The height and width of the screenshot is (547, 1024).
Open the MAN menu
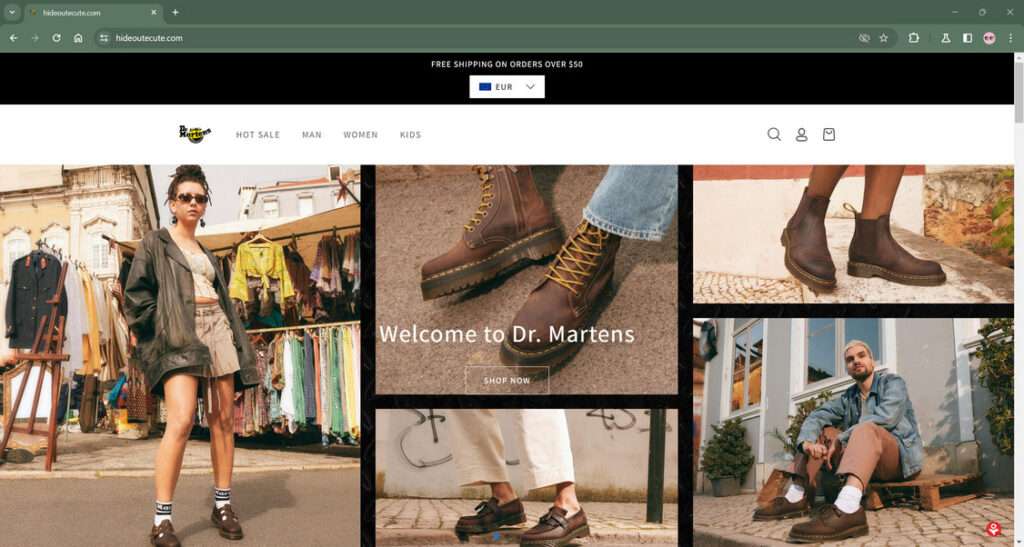312,134
